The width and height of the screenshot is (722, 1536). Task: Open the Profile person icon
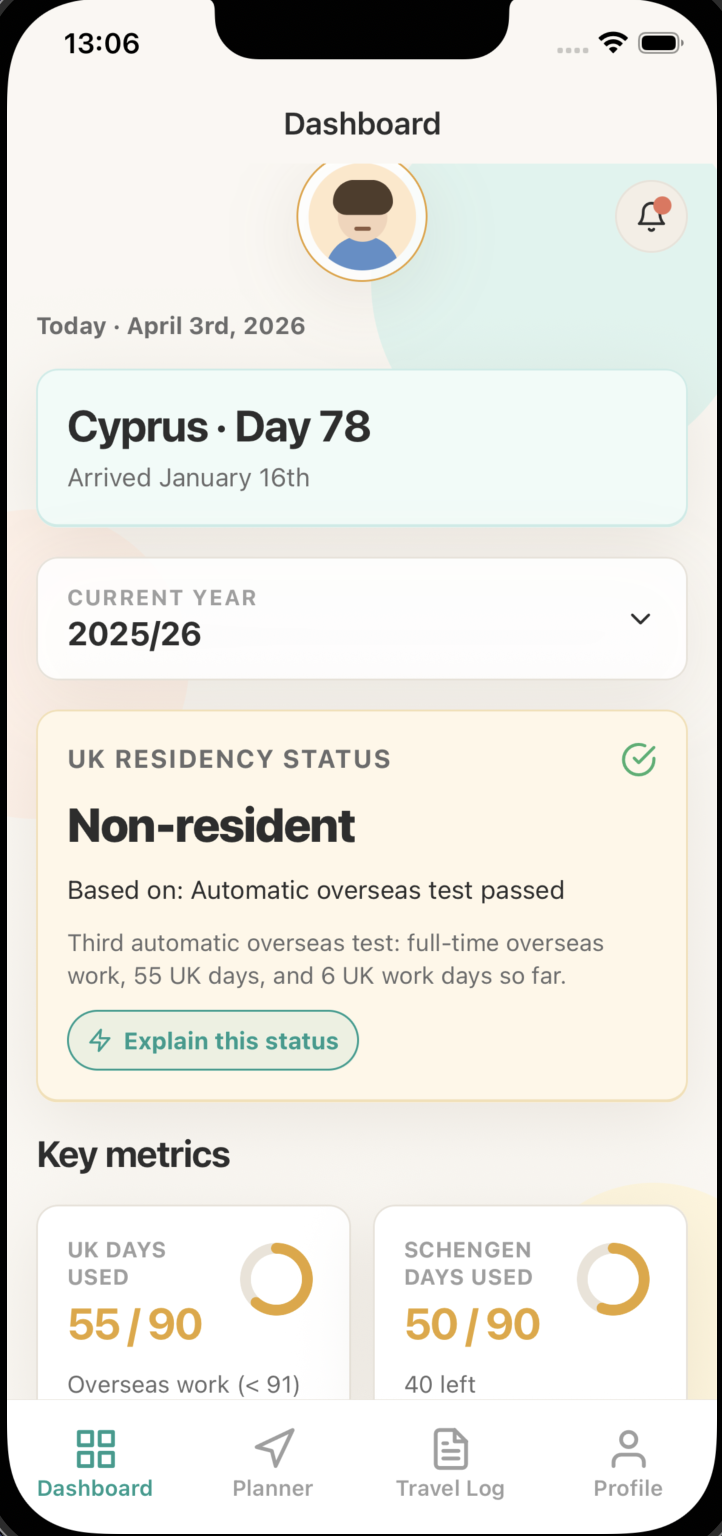pyautogui.click(x=628, y=1448)
